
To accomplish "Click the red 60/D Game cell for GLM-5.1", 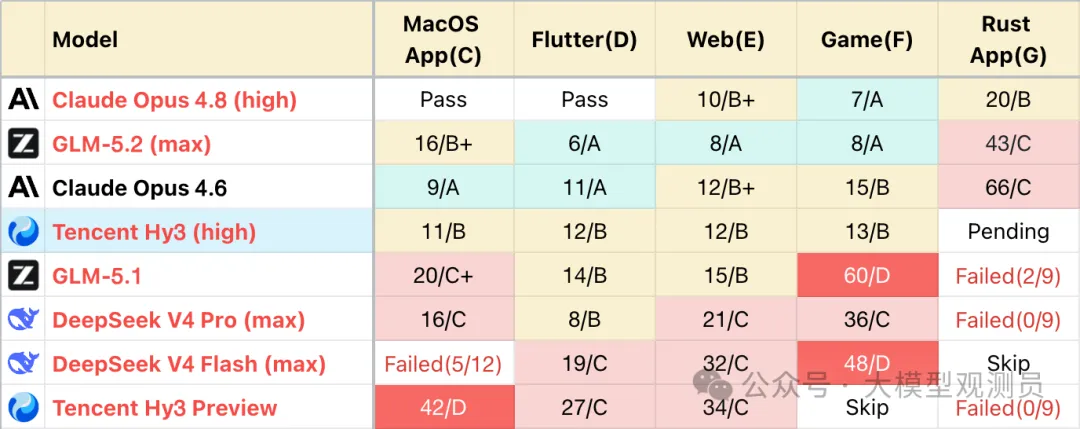I will point(866,275).
